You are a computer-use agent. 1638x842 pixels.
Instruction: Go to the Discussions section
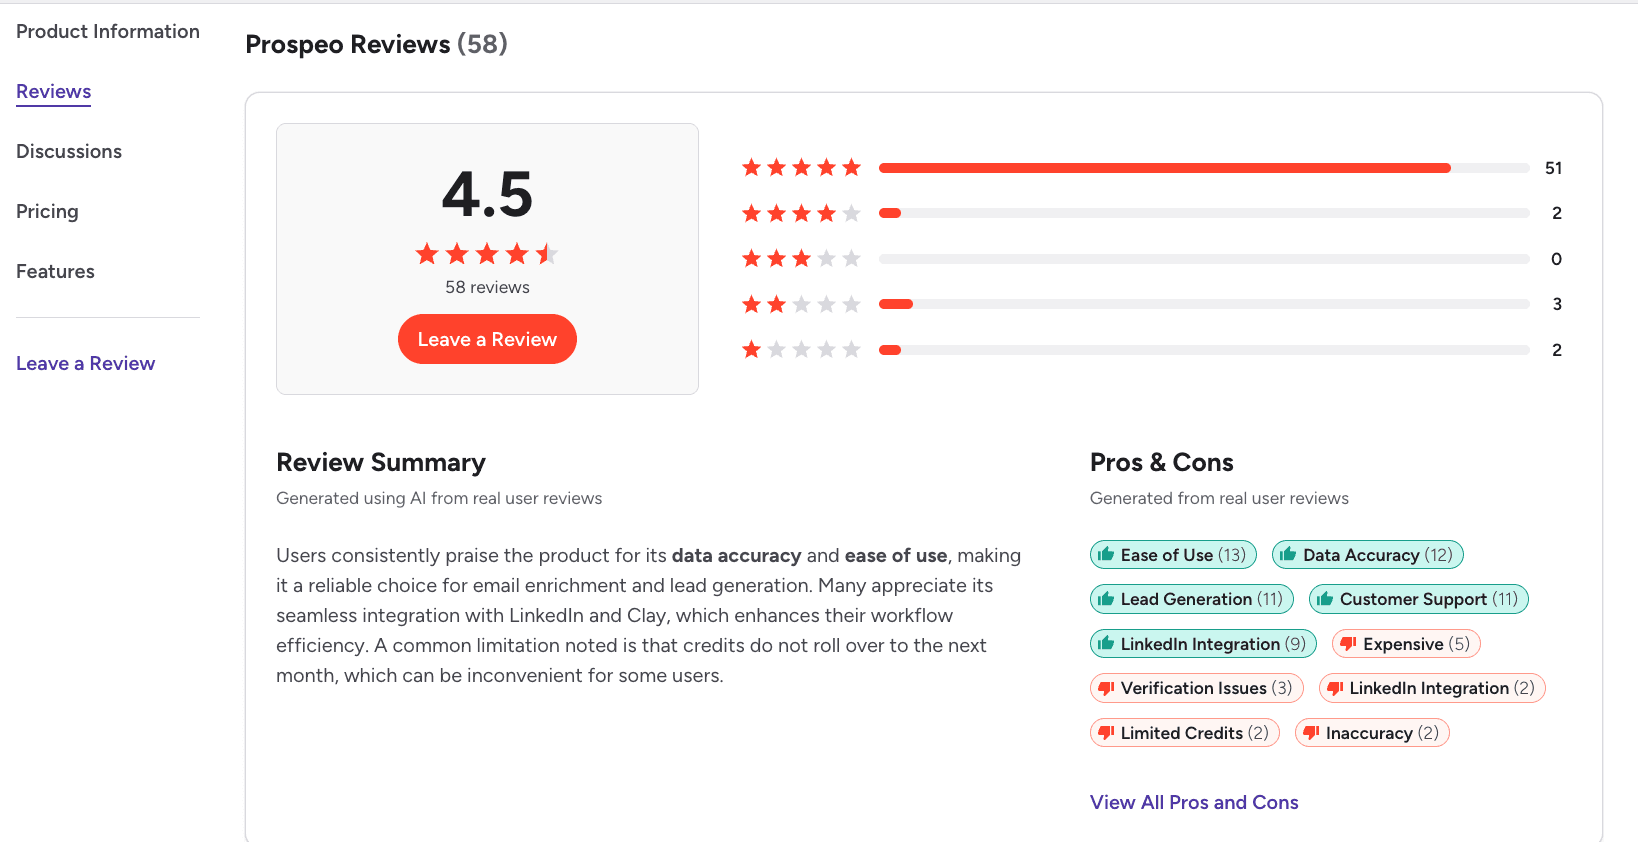click(x=68, y=151)
